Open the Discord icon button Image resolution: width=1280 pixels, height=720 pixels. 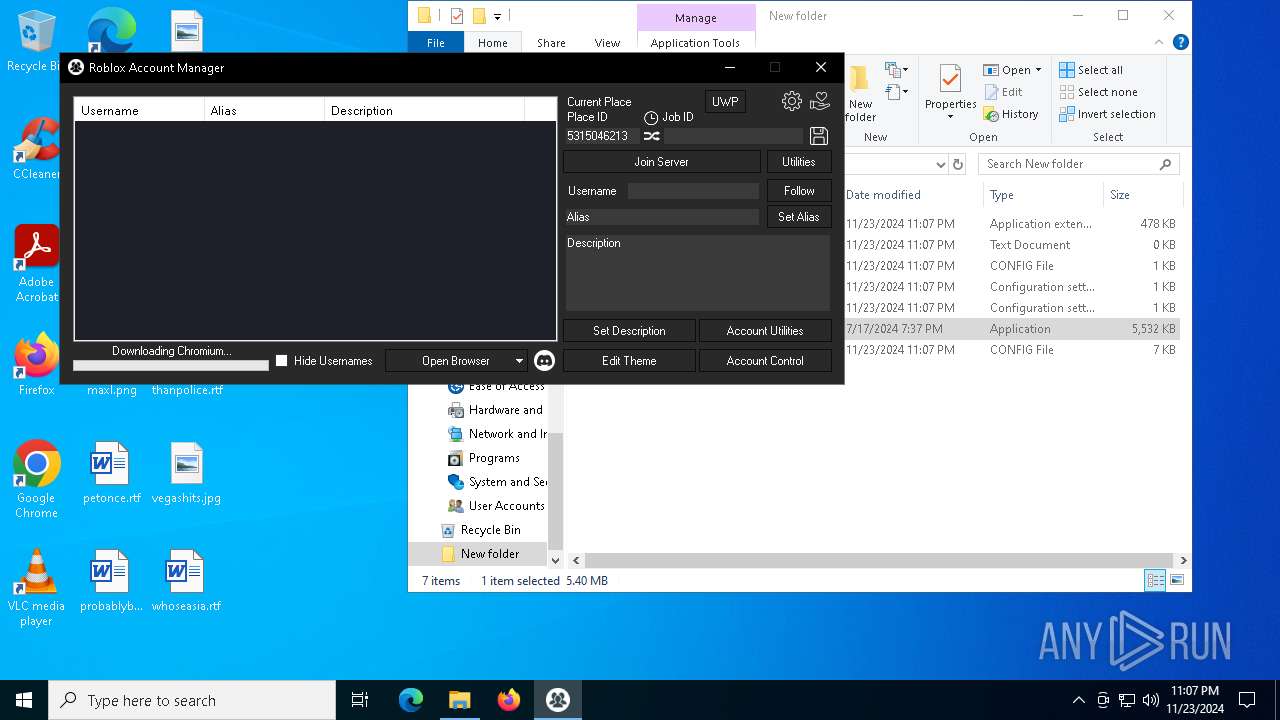[x=544, y=360]
